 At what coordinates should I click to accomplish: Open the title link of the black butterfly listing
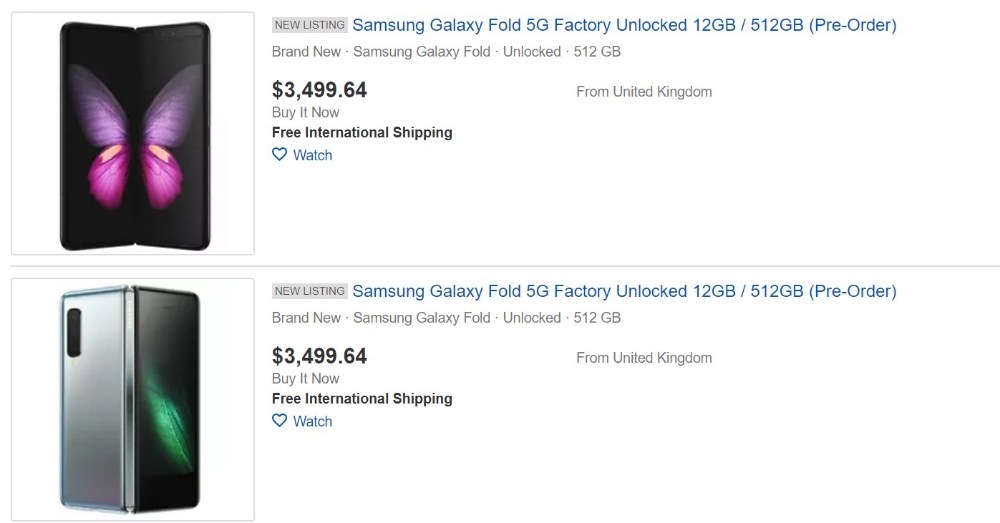click(x=624, y=25)
